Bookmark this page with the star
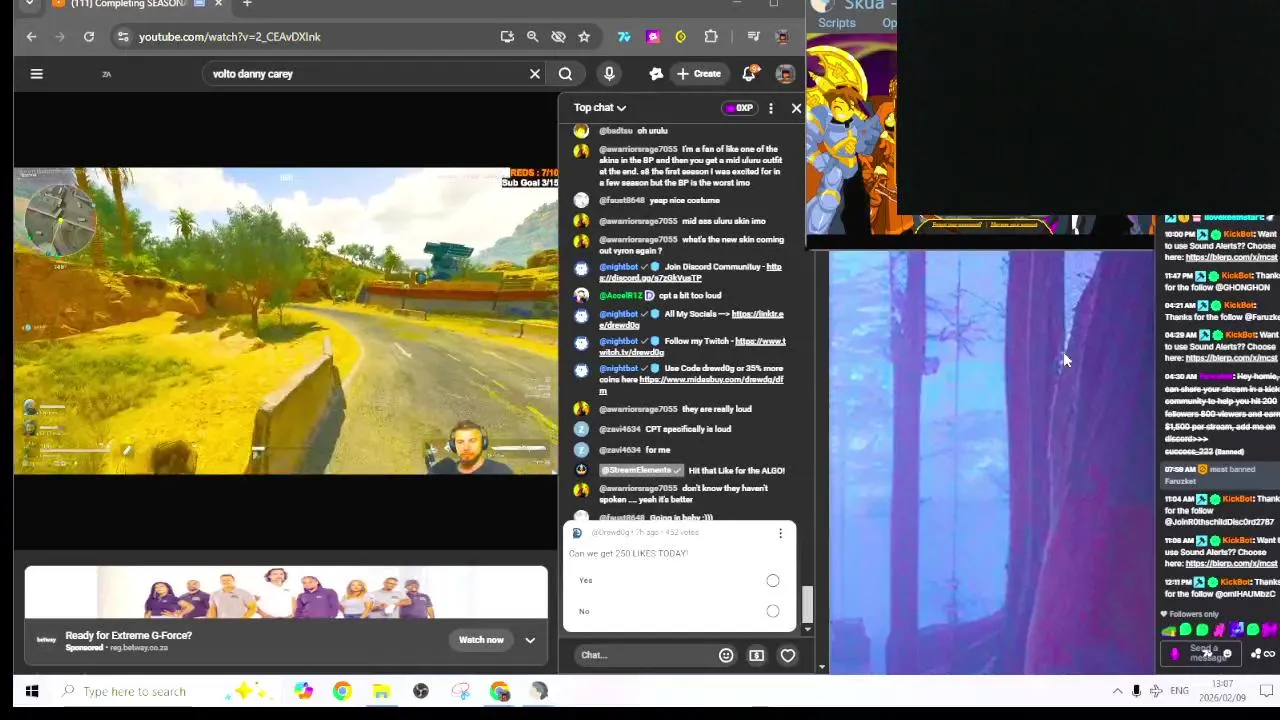Image resolution: width=1280 pixels, height=720 pixels. [x=584, y=37]
